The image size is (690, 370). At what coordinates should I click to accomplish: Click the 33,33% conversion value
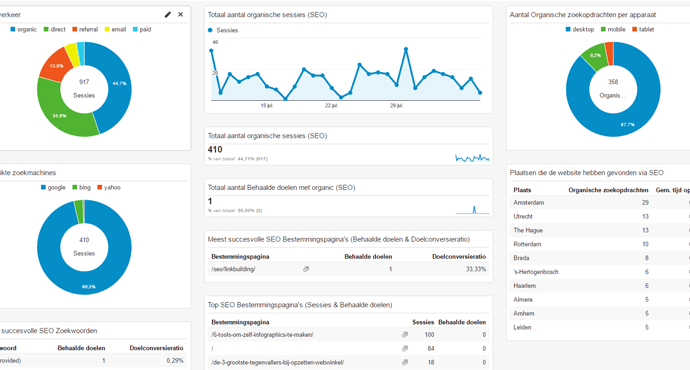(x=476, y=269)
